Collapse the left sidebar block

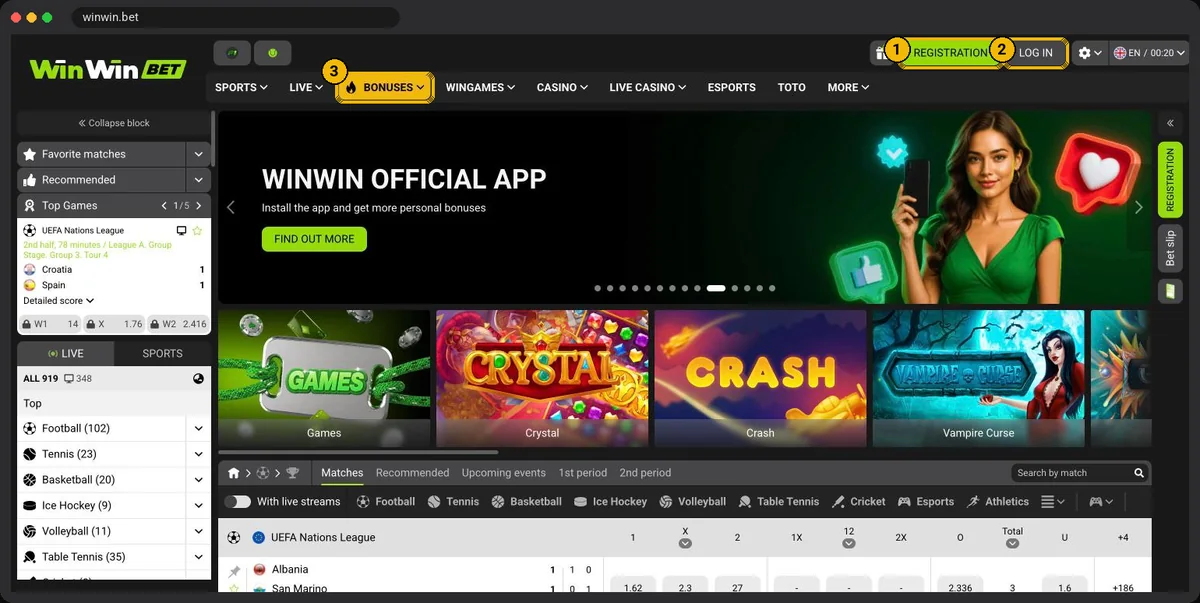point(114,123)
